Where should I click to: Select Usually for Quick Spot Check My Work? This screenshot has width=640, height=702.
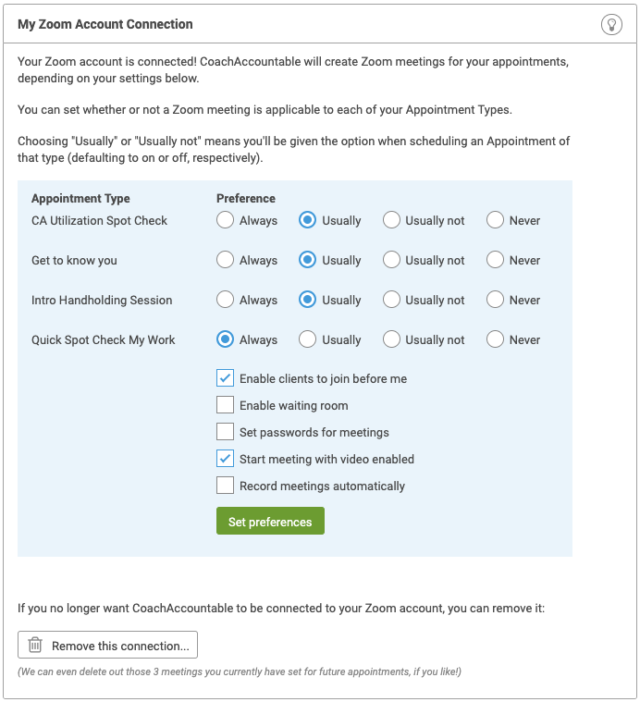(x=307, y=339)
